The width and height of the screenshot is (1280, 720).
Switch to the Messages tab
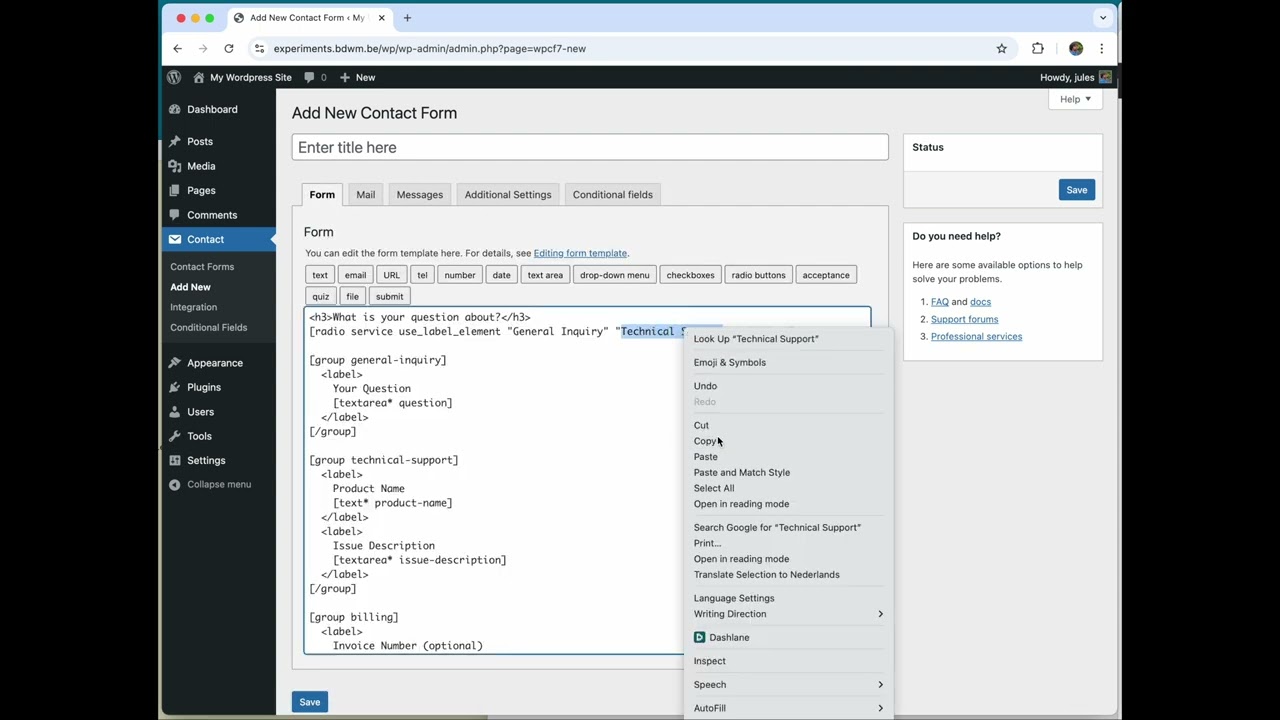coord(420,195)
